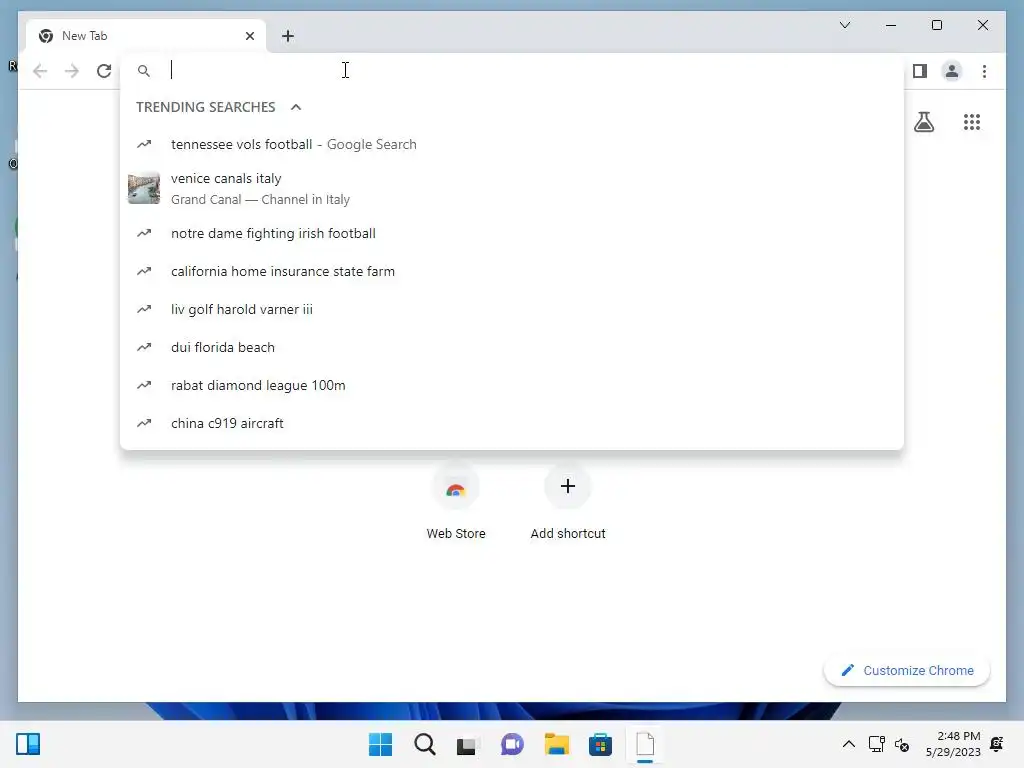1024x768 pixels.
Task: Click the muted volume tray icon
Action: pos(902,744)
